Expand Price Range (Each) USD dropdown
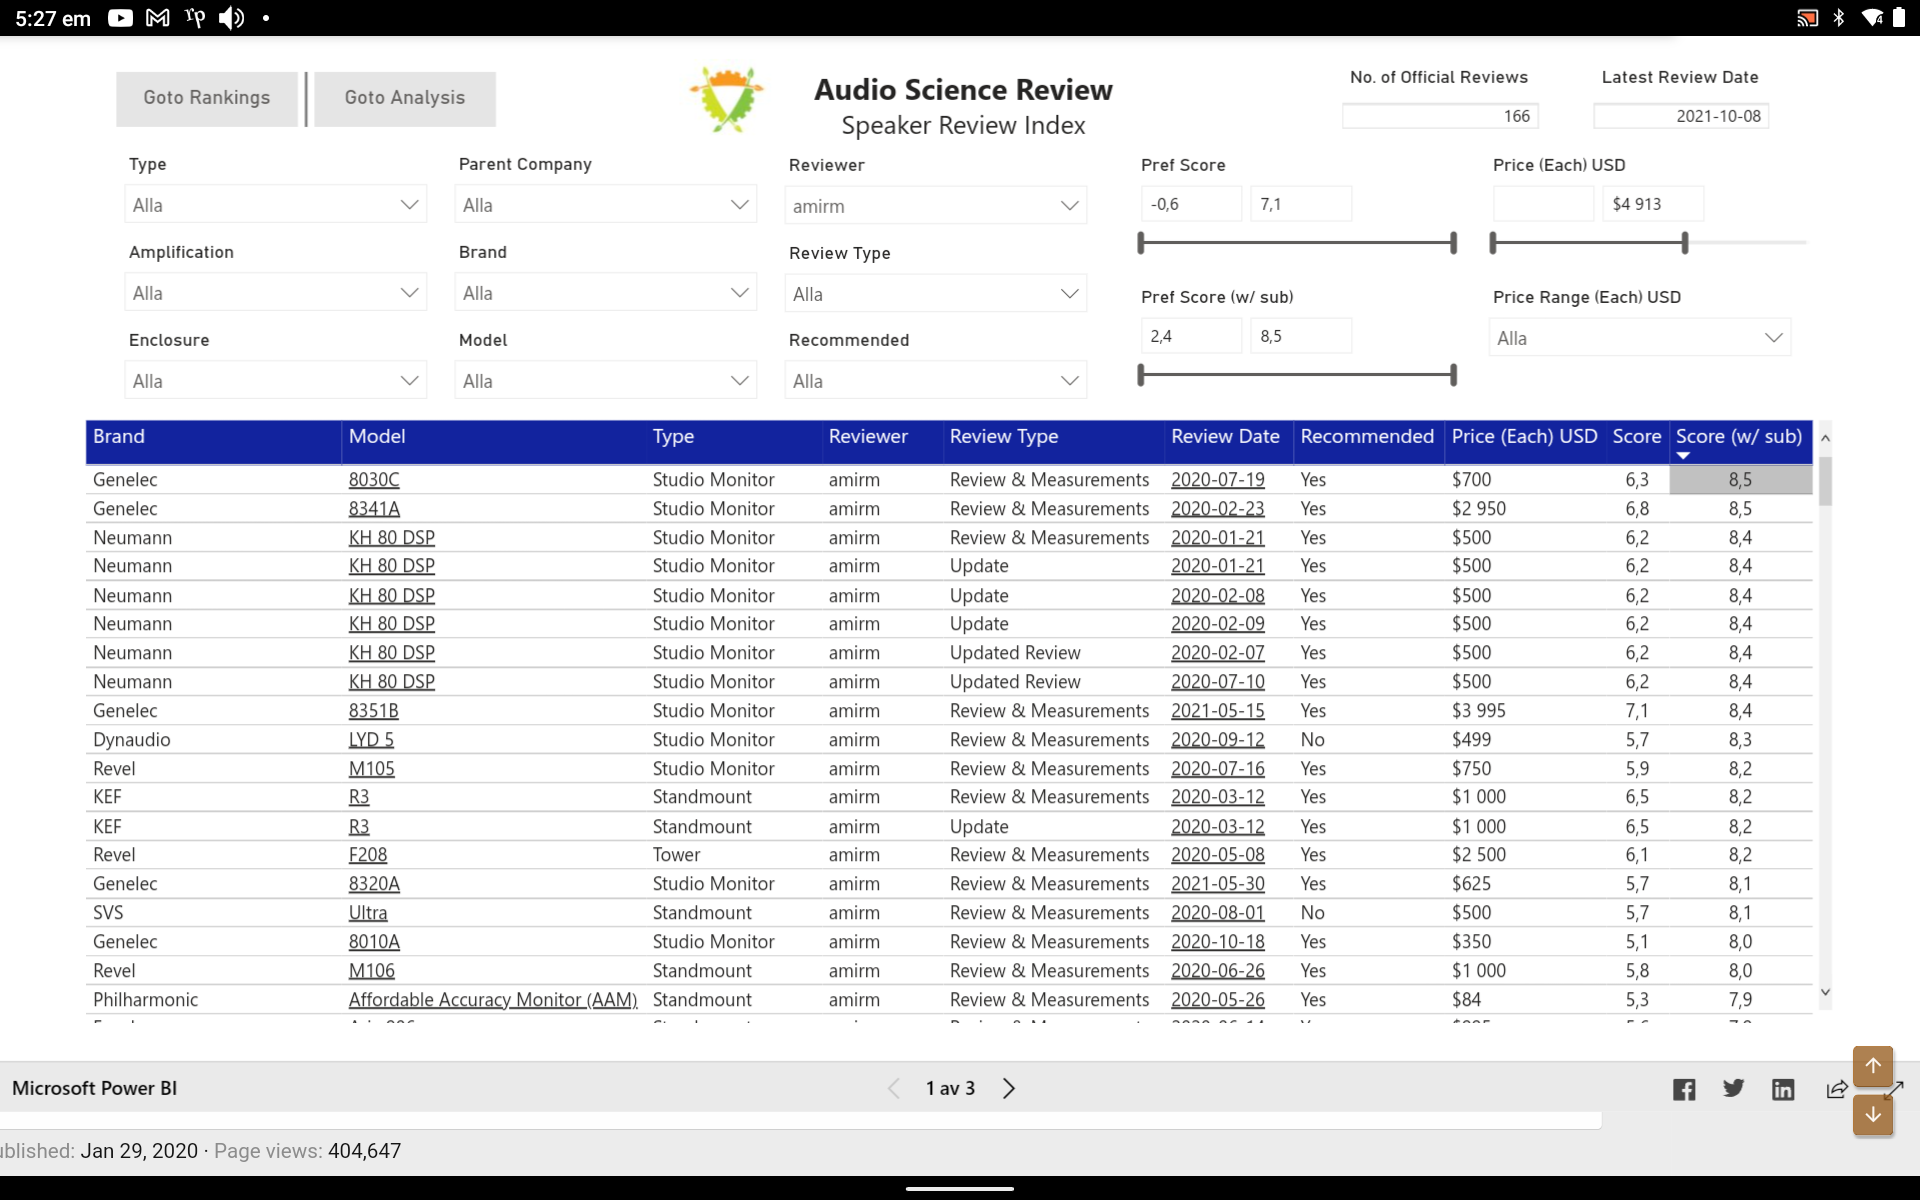Screen dimensions: 1920x1200 coord(1640,338)
